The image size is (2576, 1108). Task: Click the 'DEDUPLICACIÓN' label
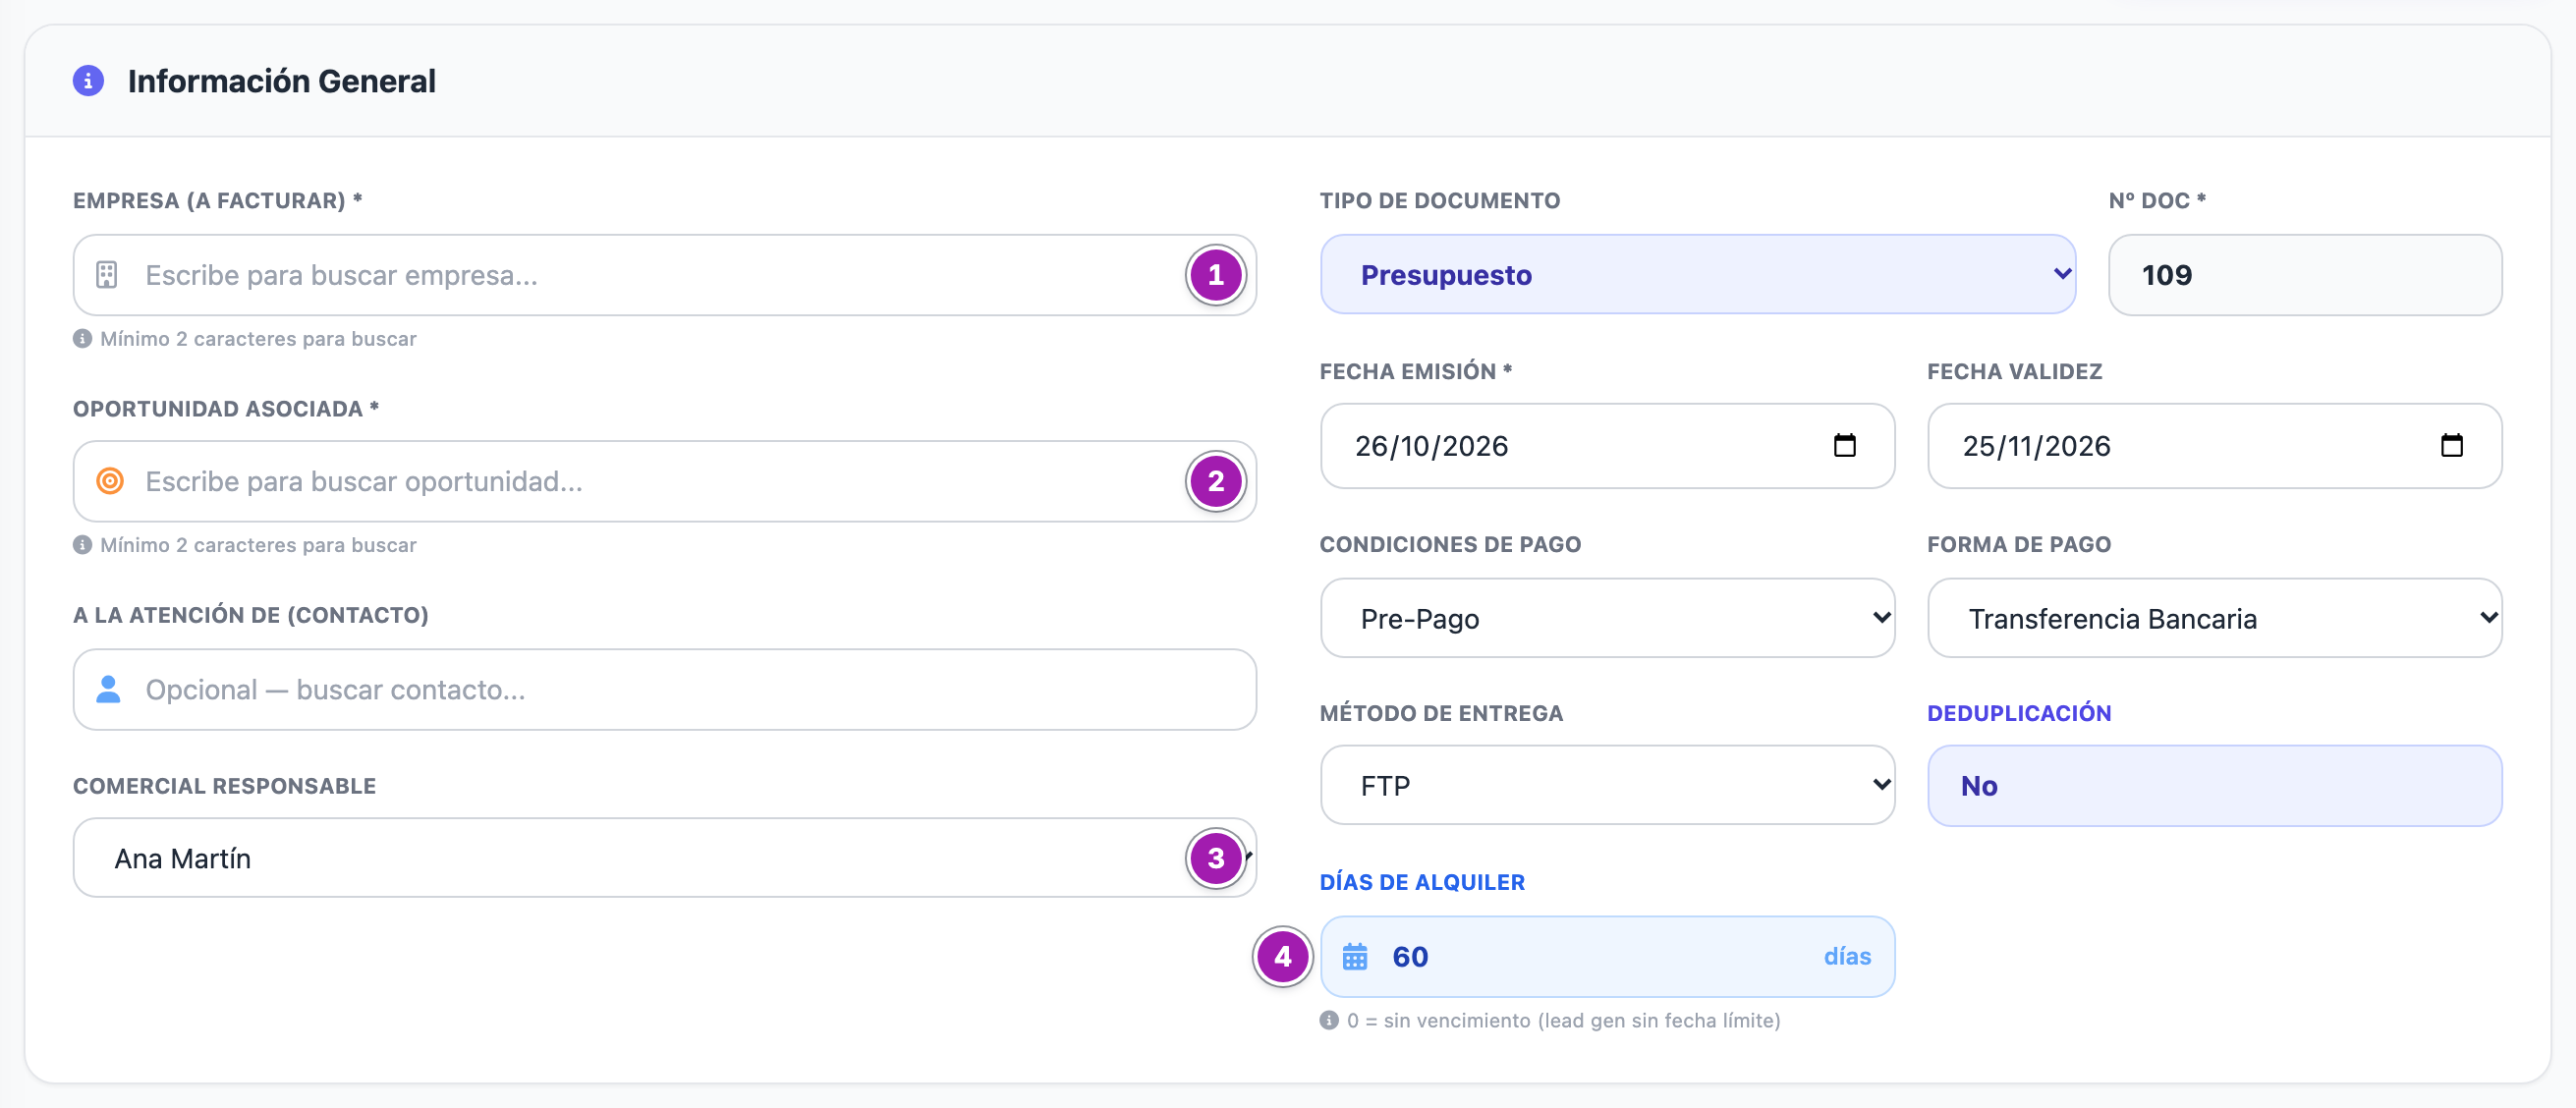[2019, 713]
